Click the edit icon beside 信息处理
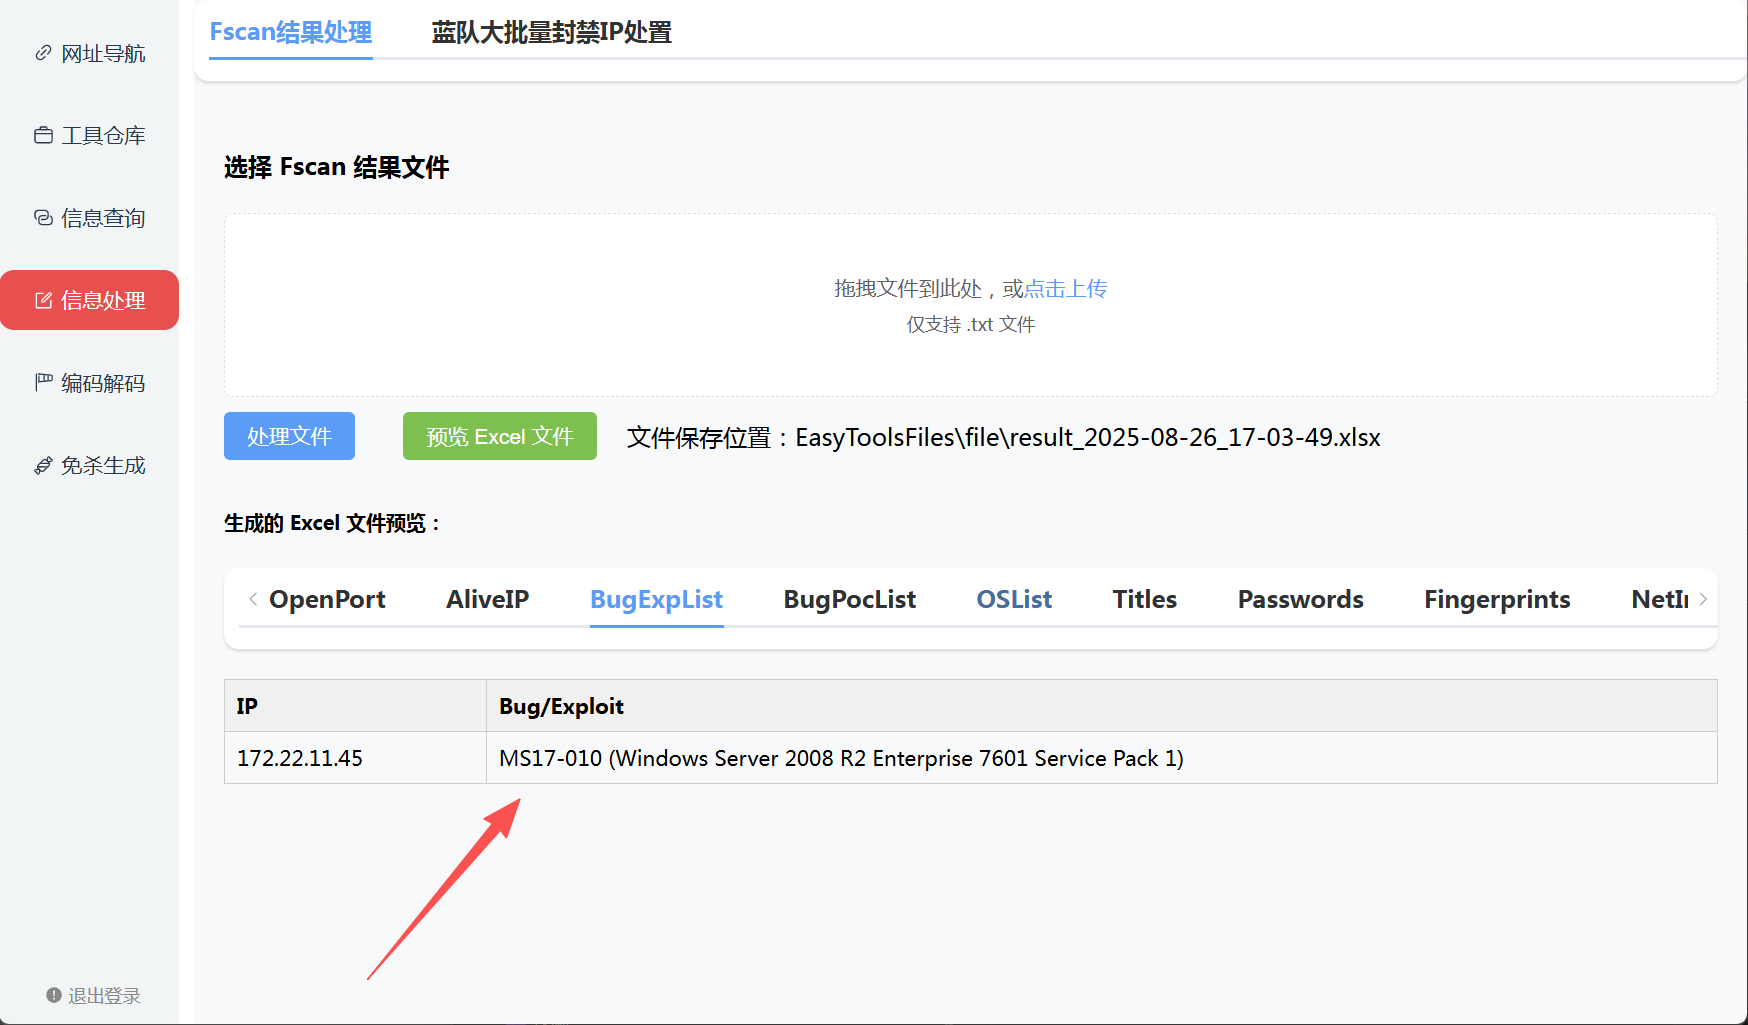This screenshot has width=1748, height=1025. point(43,300)
